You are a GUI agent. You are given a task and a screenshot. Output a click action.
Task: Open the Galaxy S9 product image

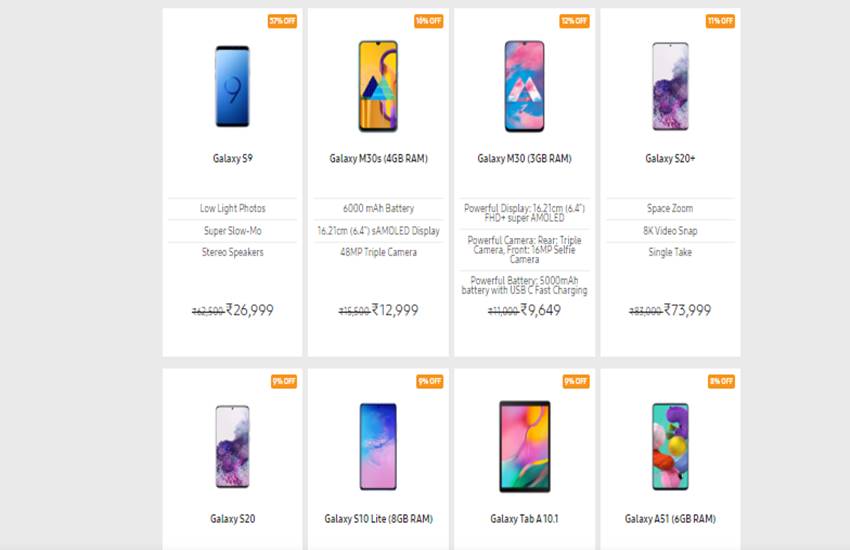233,86
